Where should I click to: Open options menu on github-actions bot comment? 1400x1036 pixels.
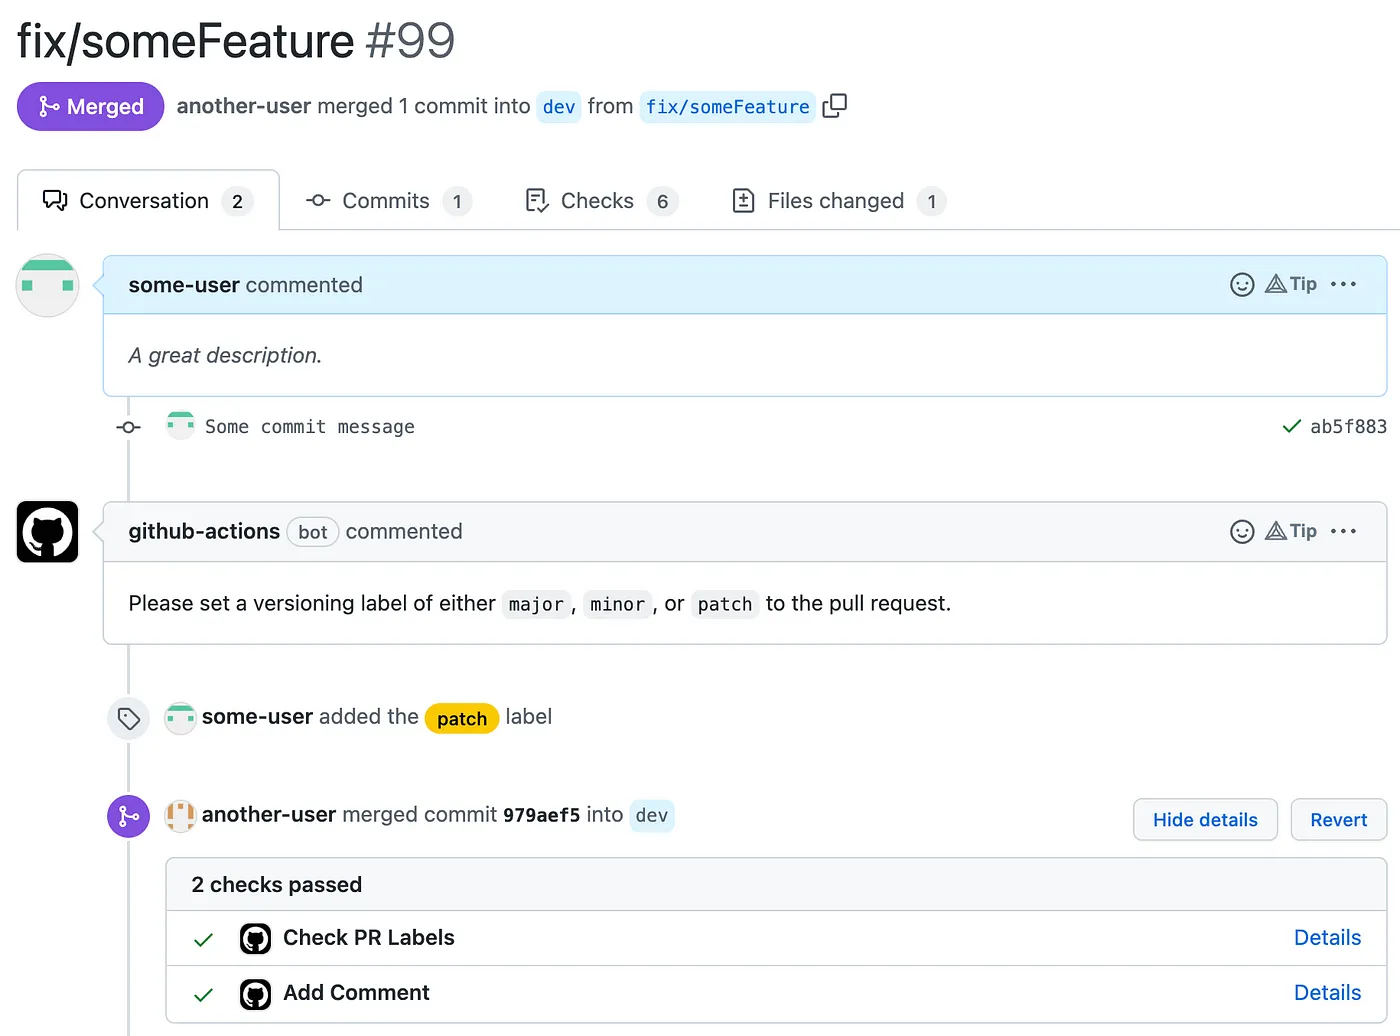[1343, 532]
